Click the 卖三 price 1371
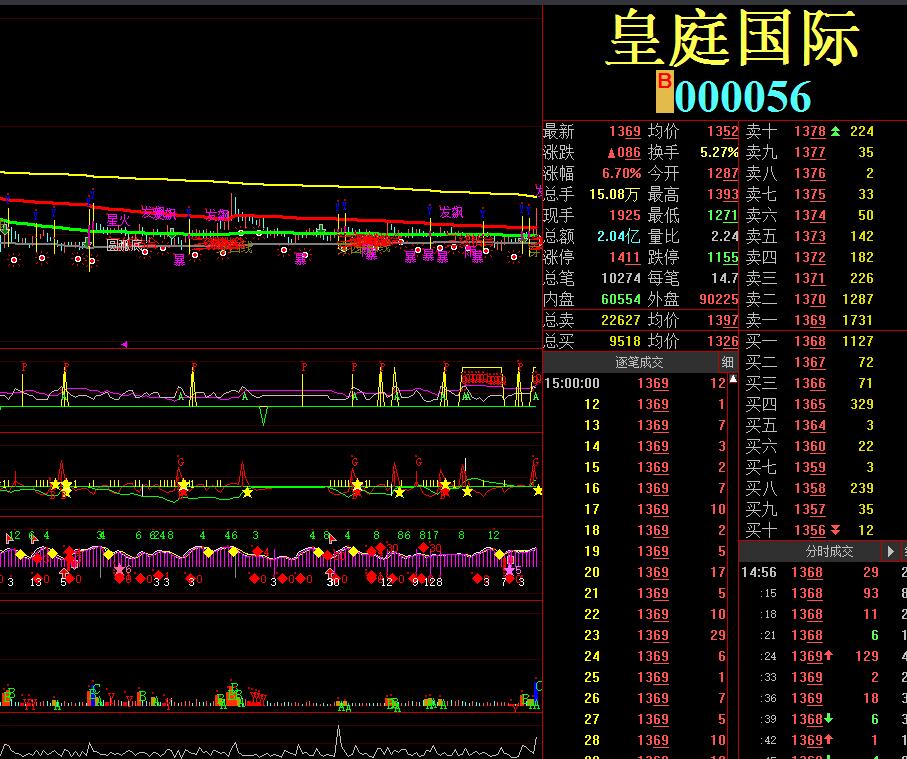Viewport: 907px width, 759px height. 810,278
